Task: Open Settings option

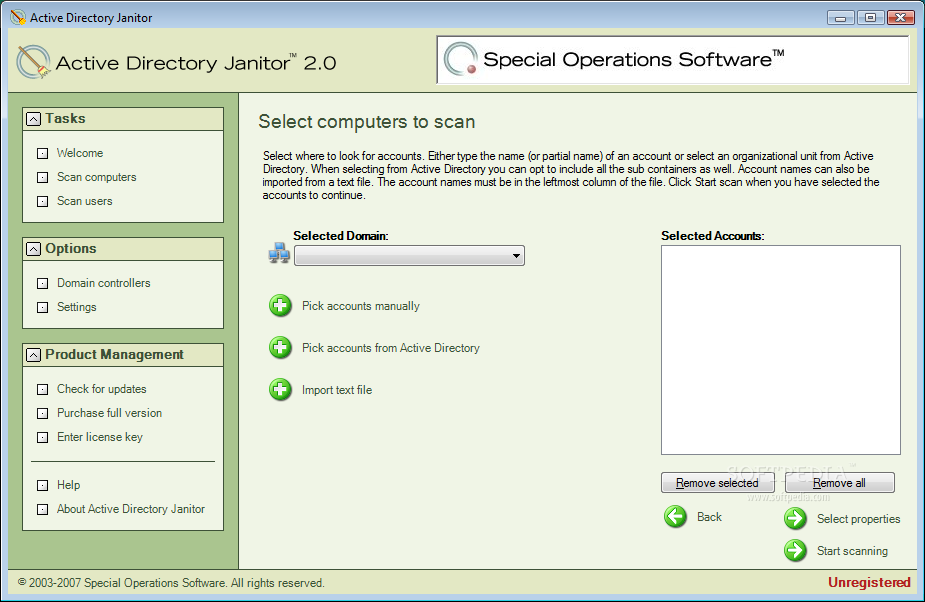Action: 76,307
